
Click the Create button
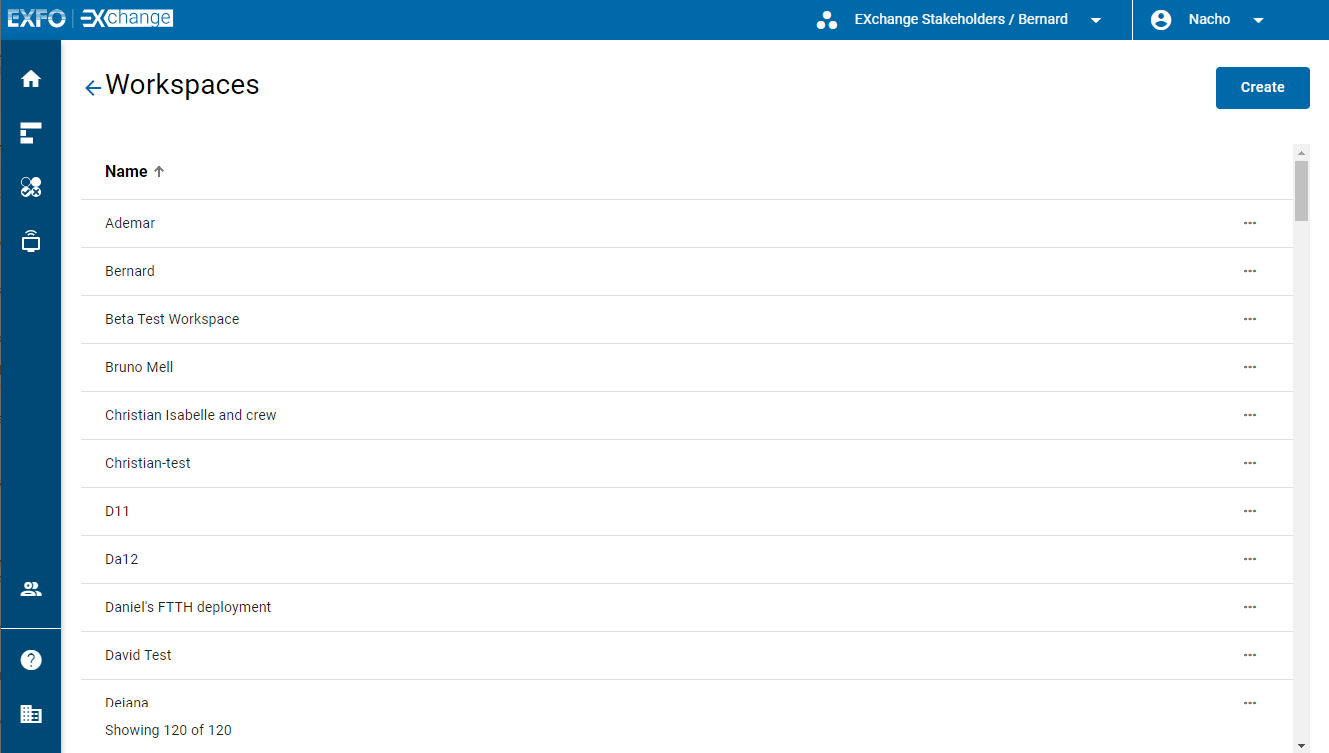(1262, 88)
